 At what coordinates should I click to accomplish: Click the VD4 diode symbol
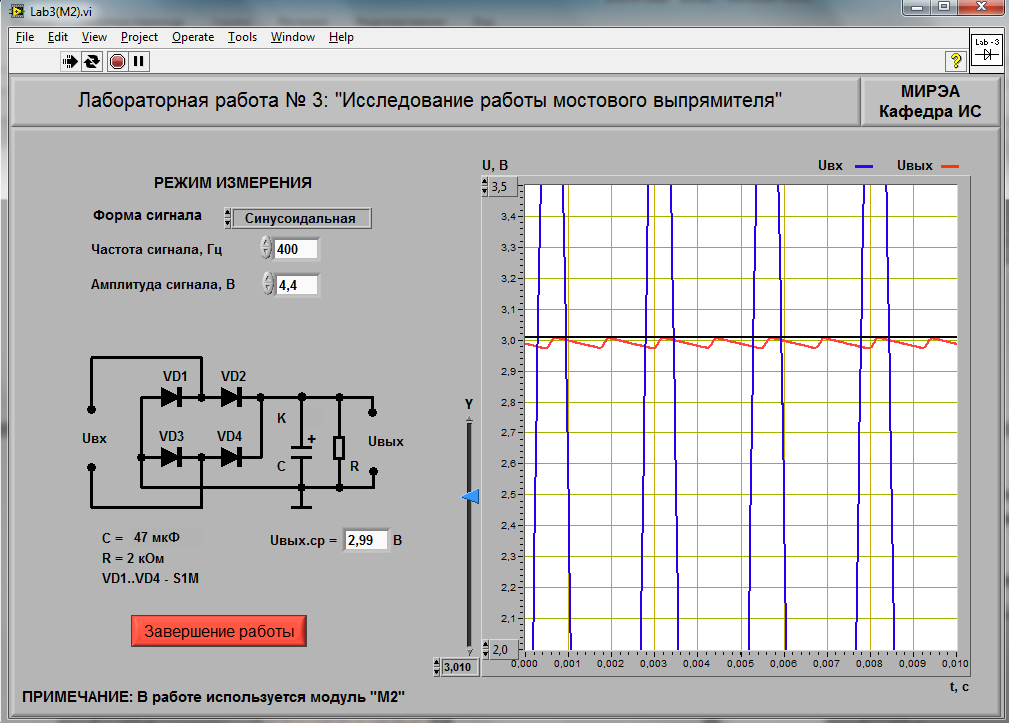(x=232, y=457)
